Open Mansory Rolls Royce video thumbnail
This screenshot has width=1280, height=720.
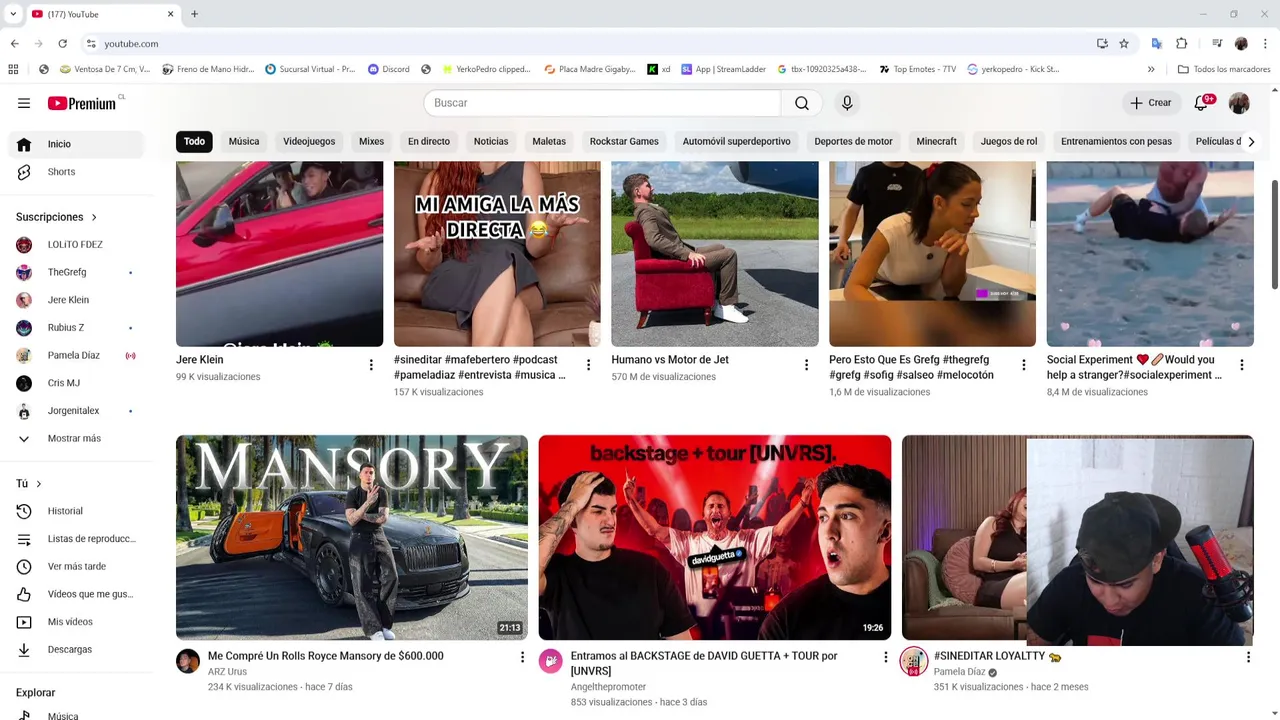[x=352, y=538]
